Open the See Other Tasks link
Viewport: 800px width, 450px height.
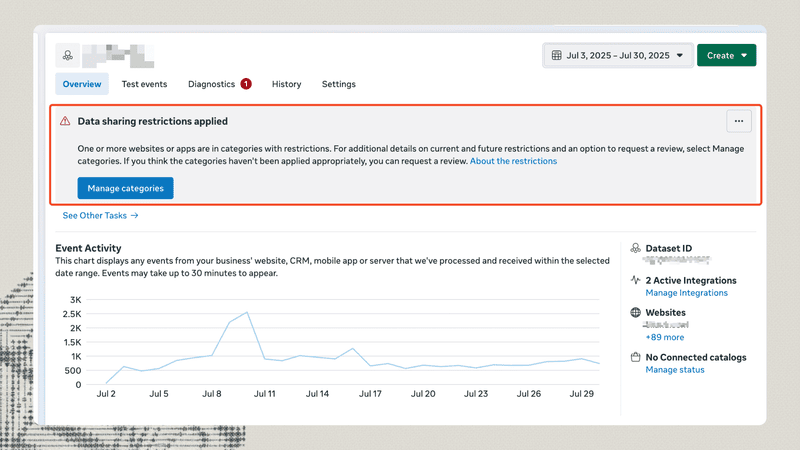tap(94, 215)
